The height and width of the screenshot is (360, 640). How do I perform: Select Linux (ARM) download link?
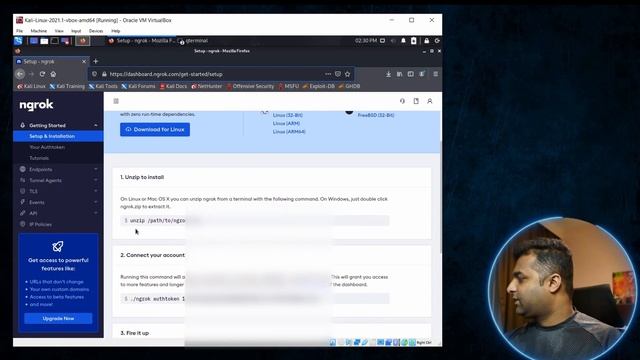tap(286, 123)
